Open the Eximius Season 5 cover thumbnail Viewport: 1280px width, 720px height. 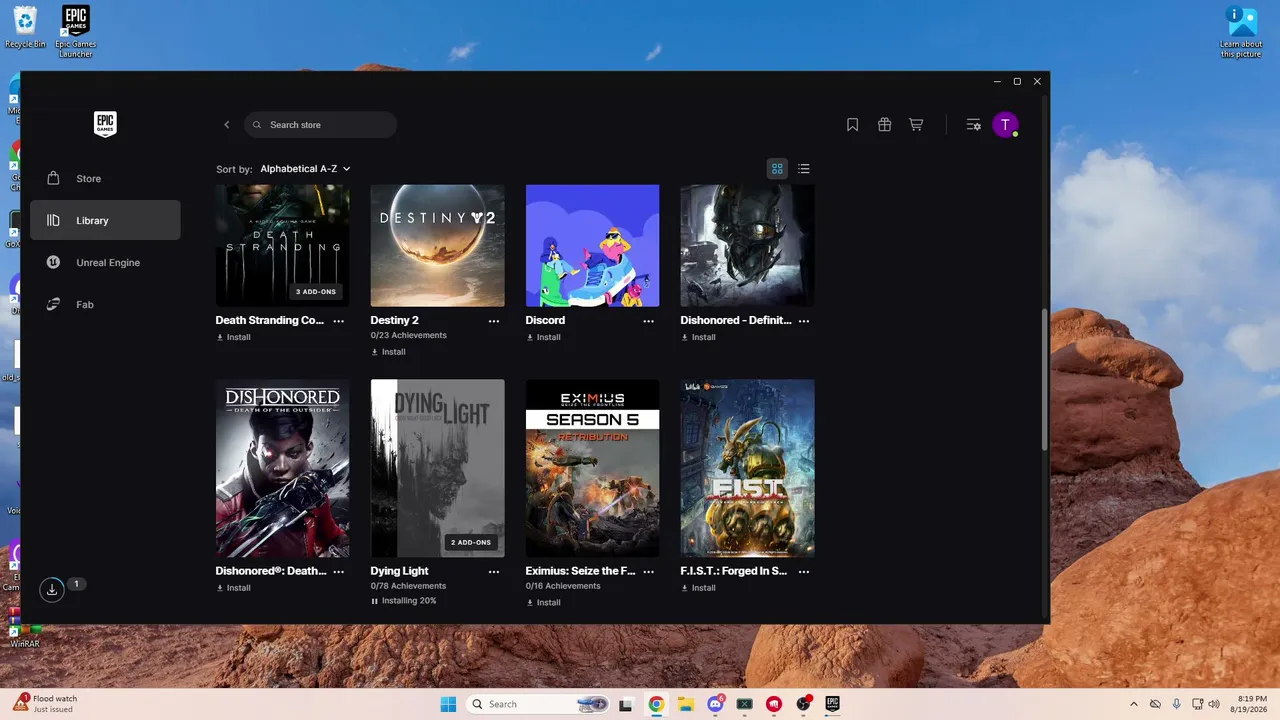pos(593,468)
